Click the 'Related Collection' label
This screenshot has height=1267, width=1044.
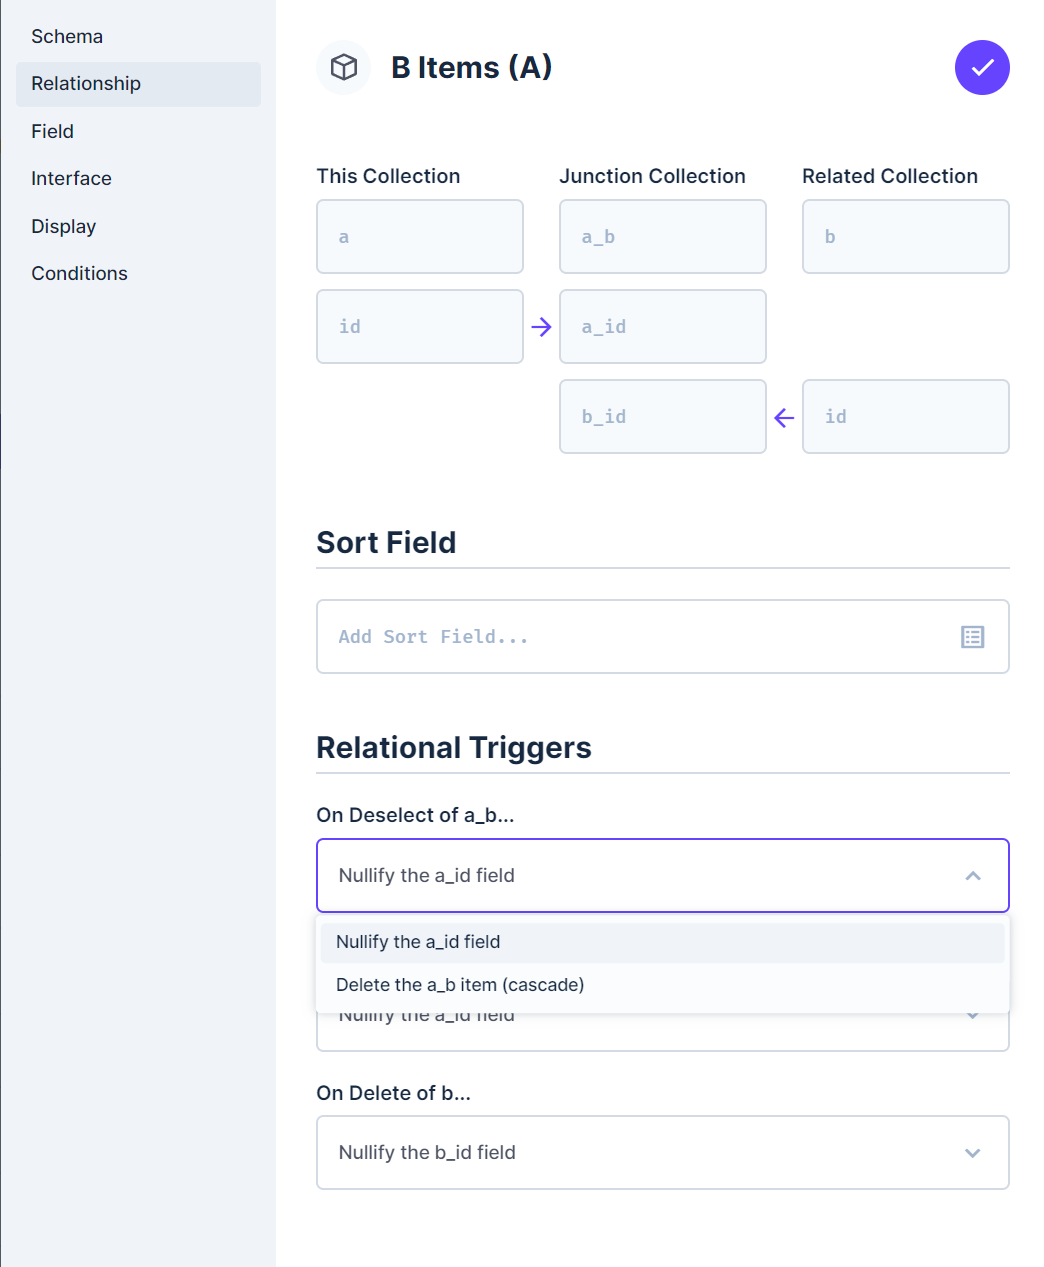[890, 176]
